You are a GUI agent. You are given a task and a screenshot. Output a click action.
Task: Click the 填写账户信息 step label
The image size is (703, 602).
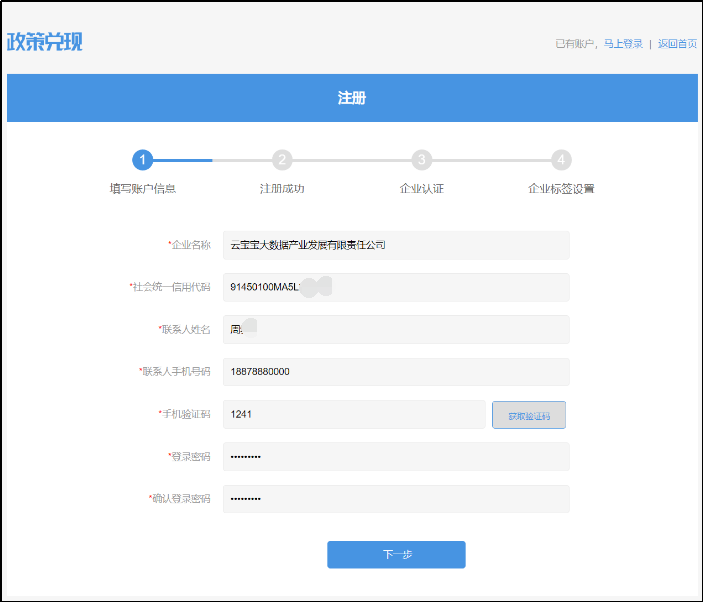[x=143, y=189]
